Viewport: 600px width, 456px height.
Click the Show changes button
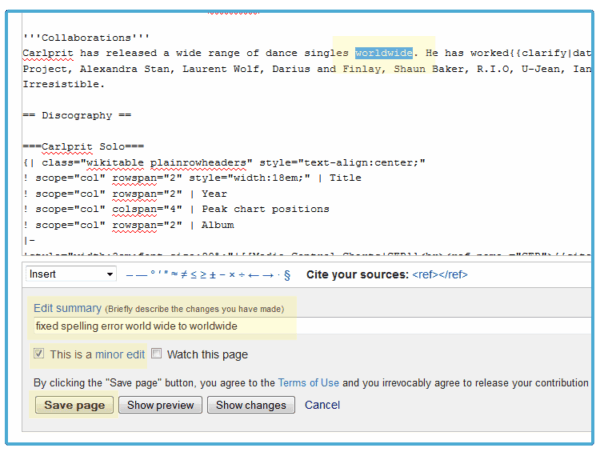click(x=251, y=405)
